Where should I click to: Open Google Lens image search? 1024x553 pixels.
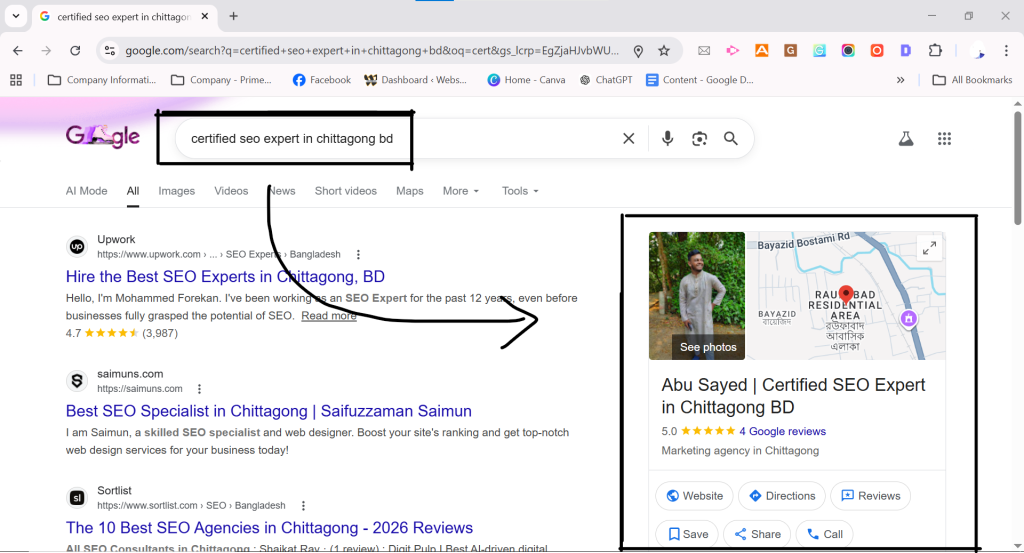click(x=699, y=139)
